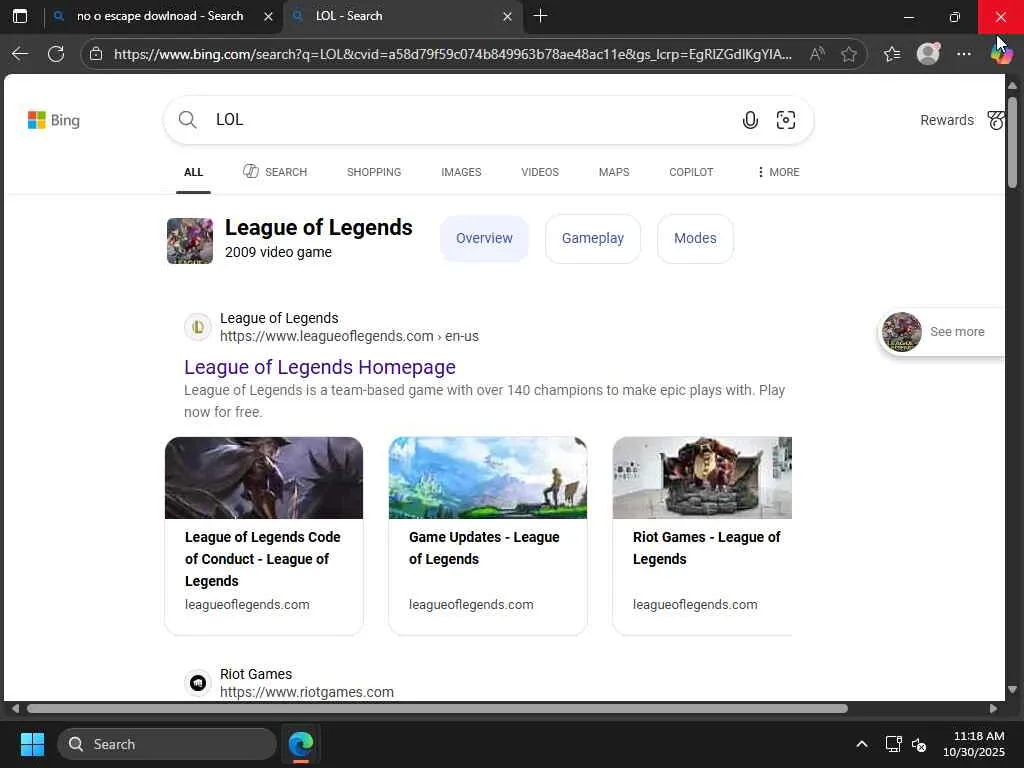Viewport: 1024px width, 768px height.
Task: Switch to the COPILOT tab
Action: [x=691, y=172]
